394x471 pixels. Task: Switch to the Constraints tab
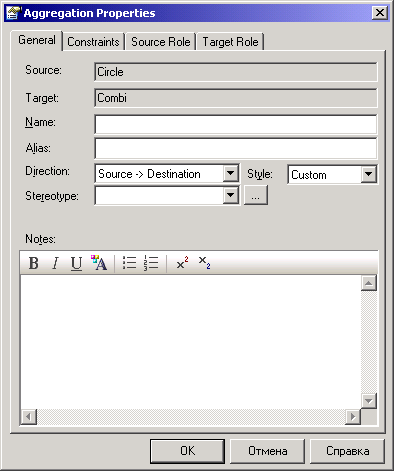pos(93,42)
